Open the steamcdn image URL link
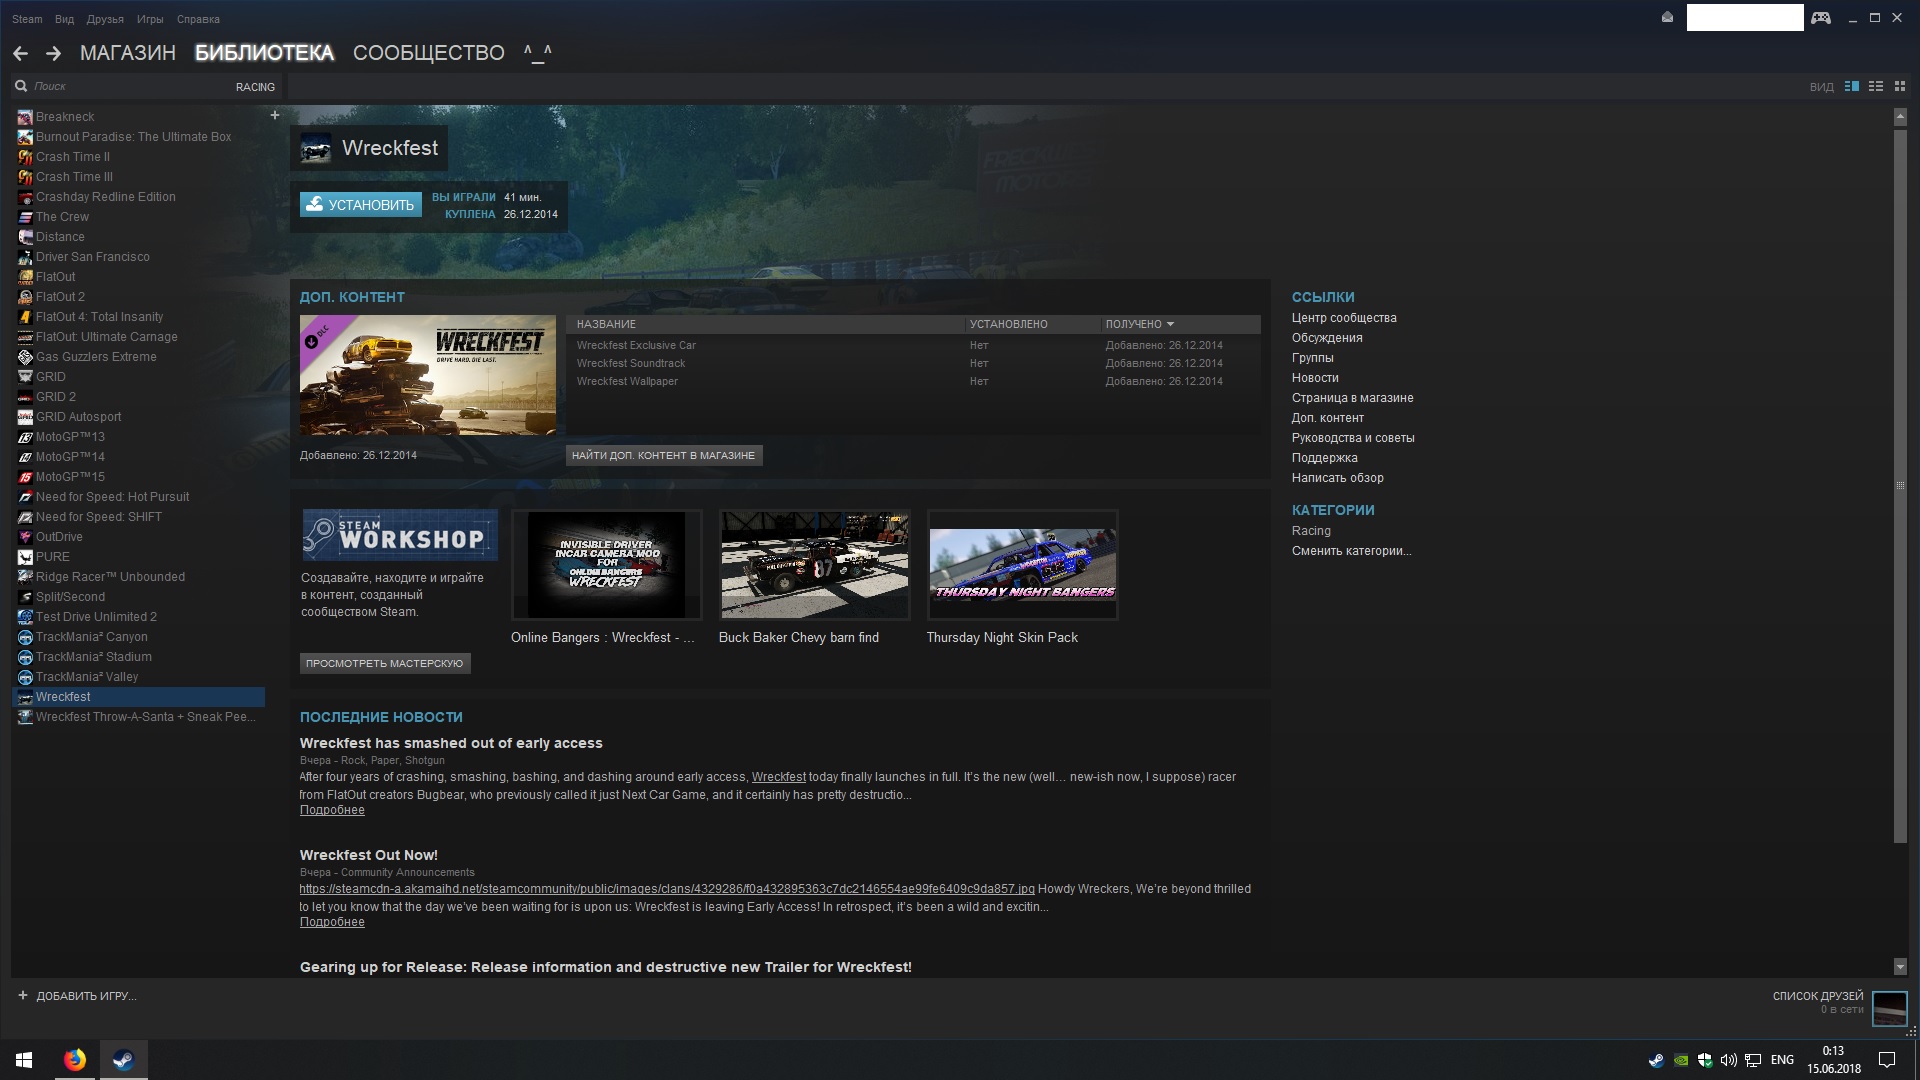The height and width of the screenshot is (1080, 1920). 667,889
